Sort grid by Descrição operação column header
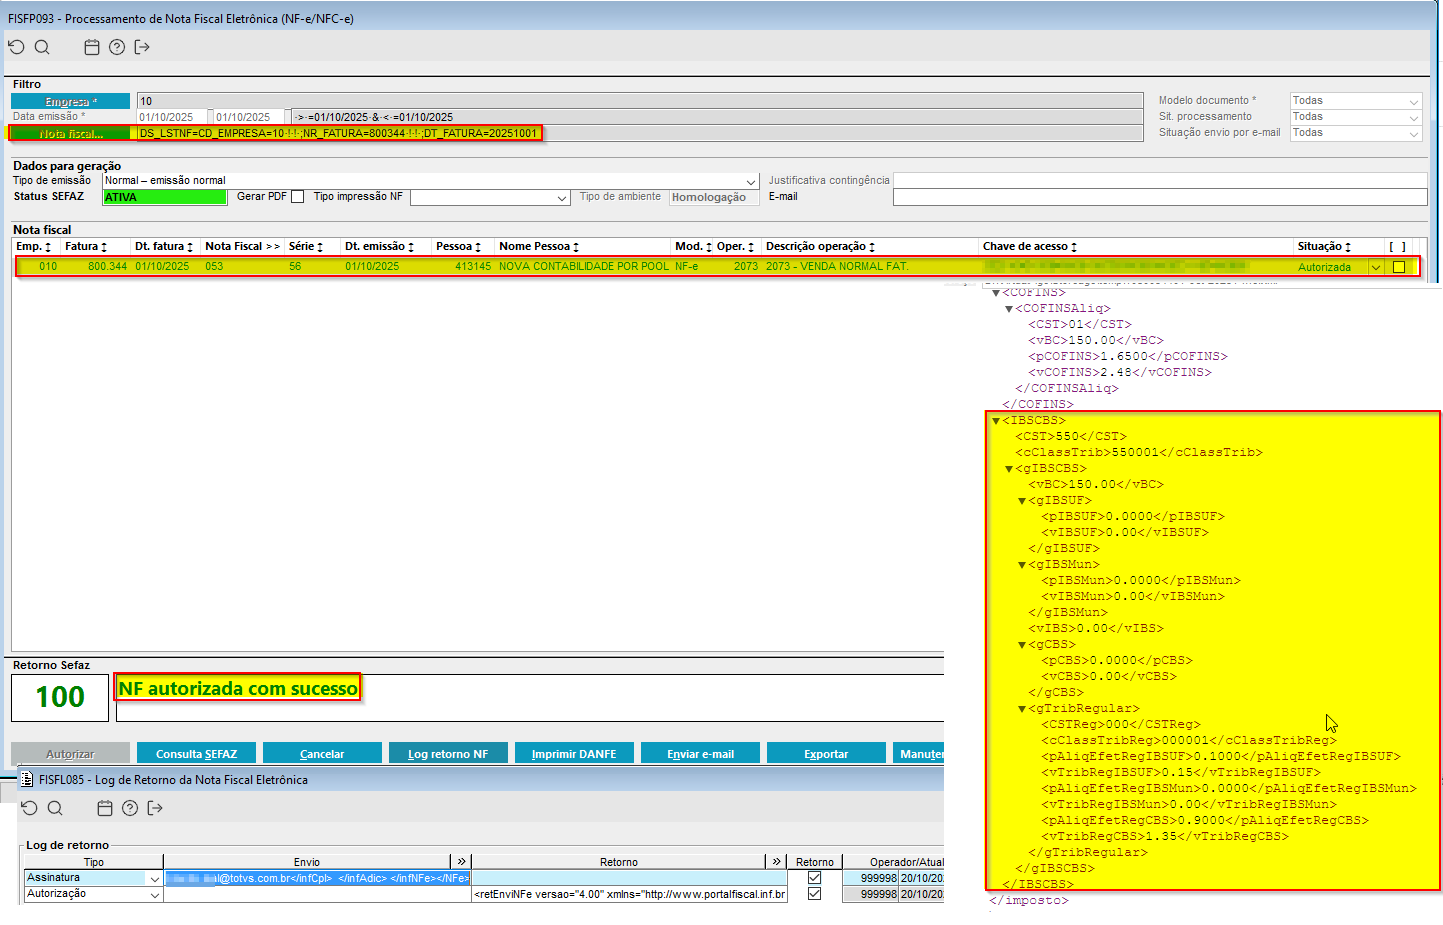 [x=820, y=246]
